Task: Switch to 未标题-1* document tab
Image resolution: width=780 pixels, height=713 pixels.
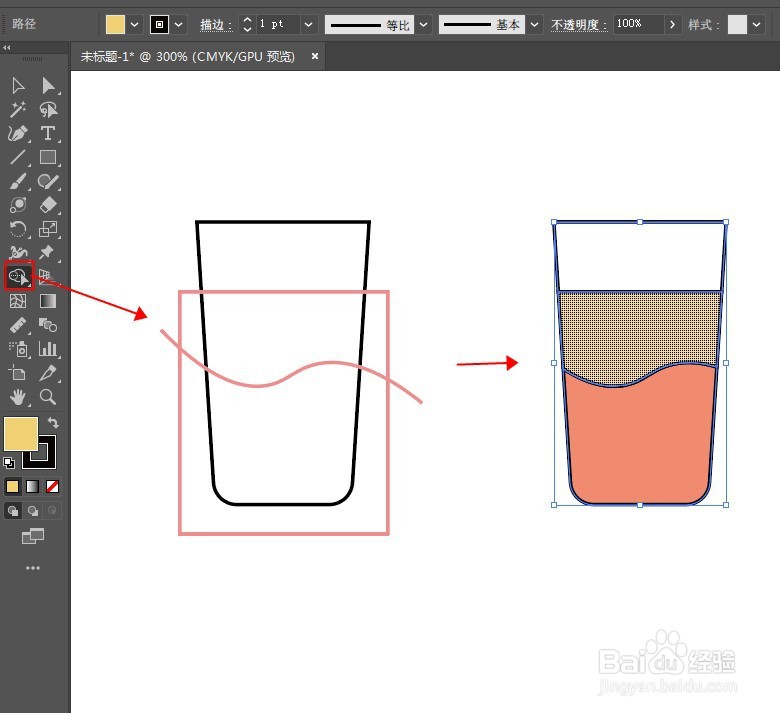Action: [x=188, y=56]
